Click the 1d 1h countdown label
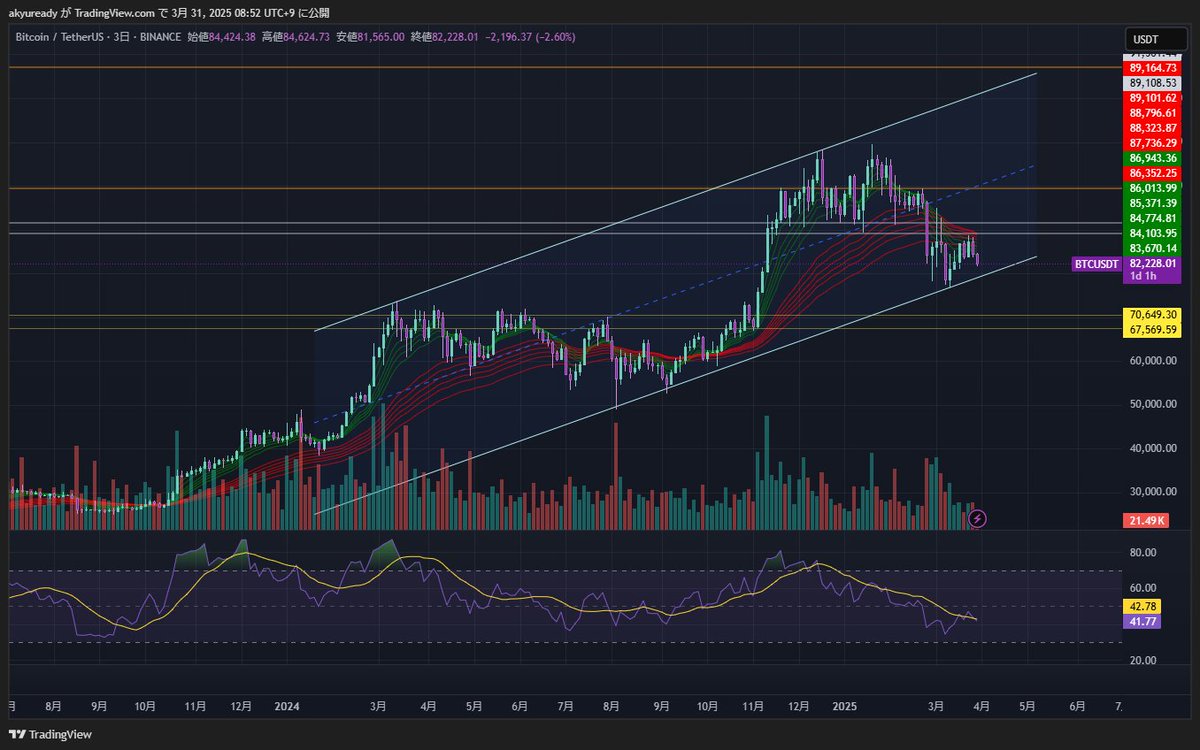 point(1141,276)
